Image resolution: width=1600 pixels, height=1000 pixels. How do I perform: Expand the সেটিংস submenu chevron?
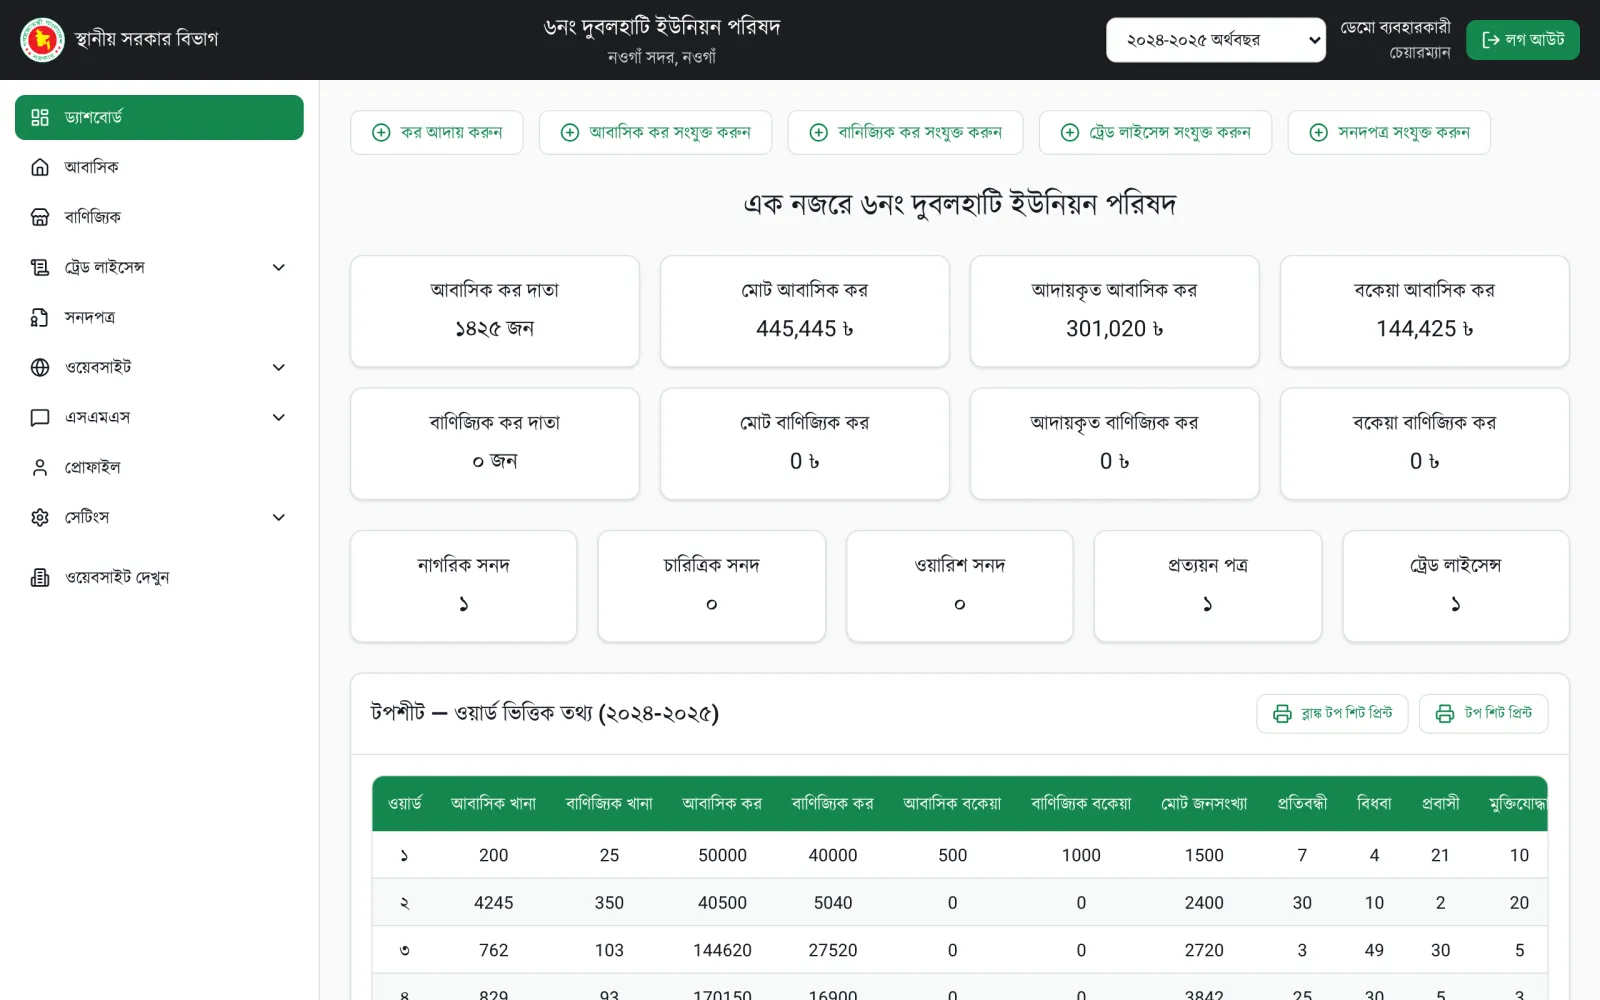[x=279, y=517]
